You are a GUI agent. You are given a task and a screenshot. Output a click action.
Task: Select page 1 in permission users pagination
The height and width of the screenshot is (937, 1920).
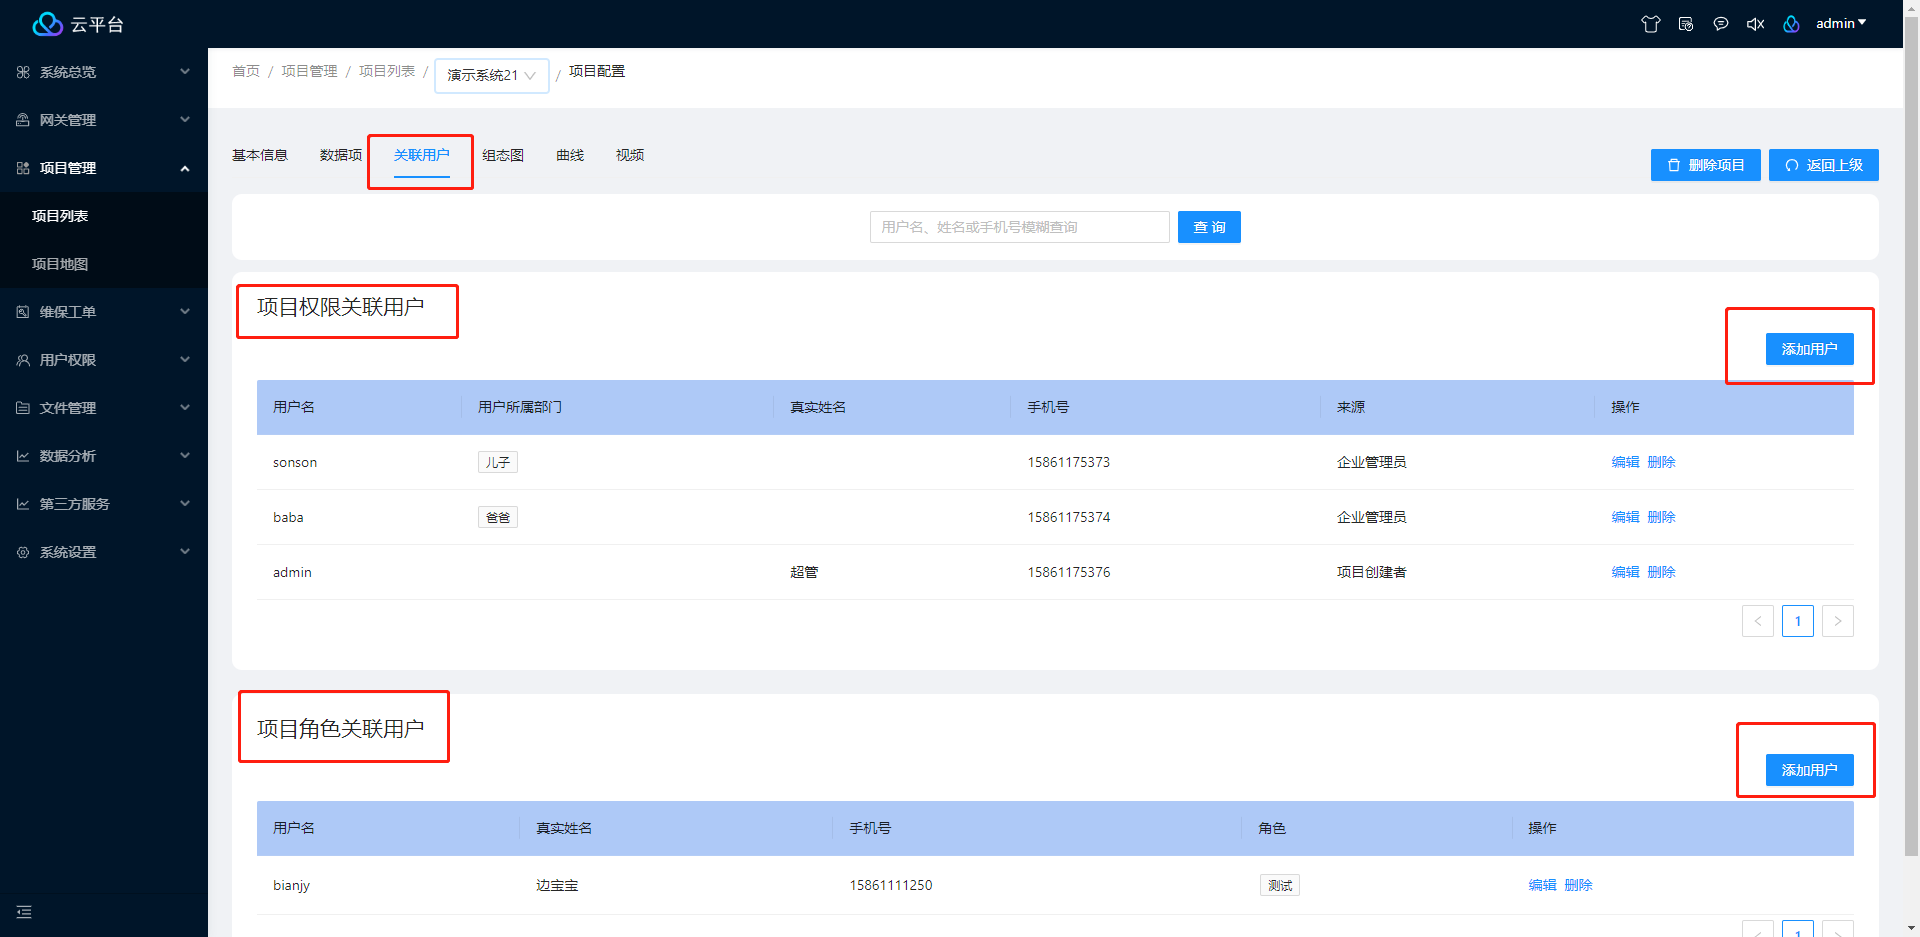(1798, 621)
